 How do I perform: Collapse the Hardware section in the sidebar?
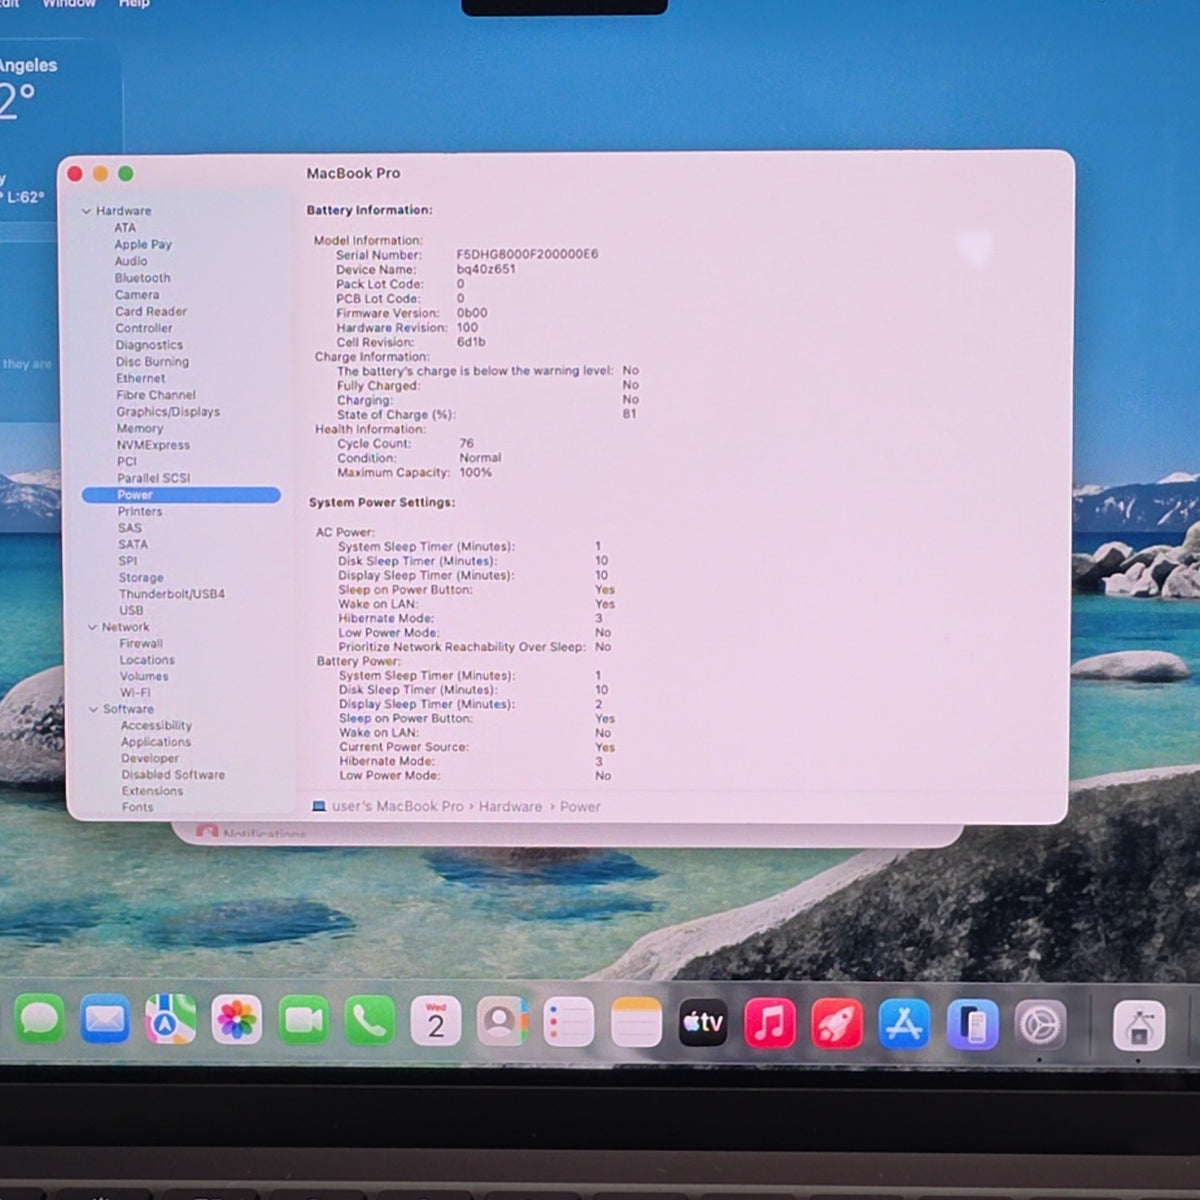[x=86, y=211]
